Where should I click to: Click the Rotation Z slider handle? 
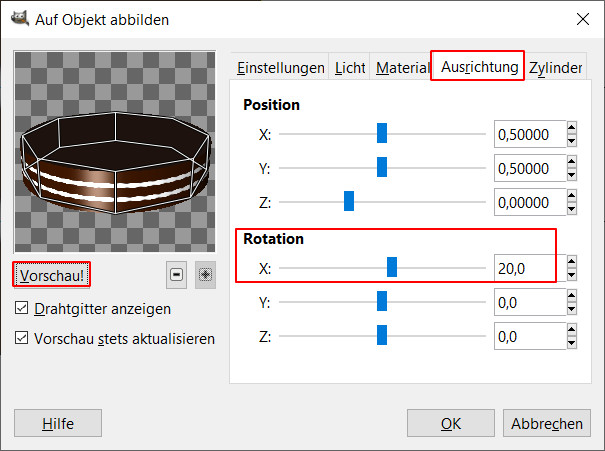tap(382, 335)
